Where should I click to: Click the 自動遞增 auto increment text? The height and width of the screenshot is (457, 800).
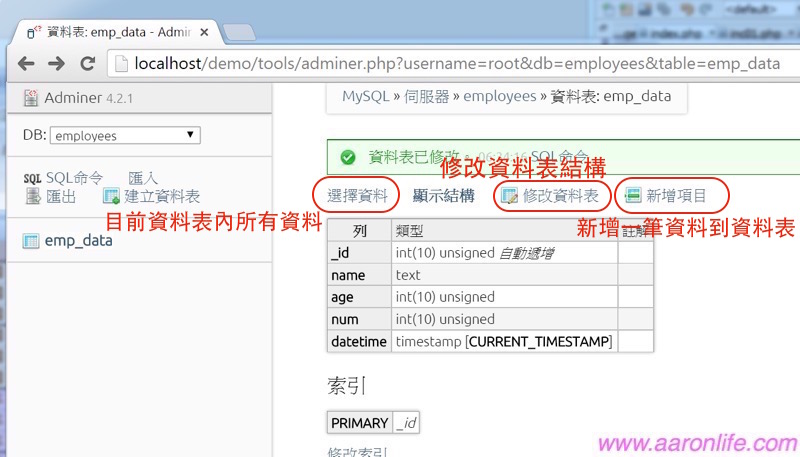pos(527,253)
